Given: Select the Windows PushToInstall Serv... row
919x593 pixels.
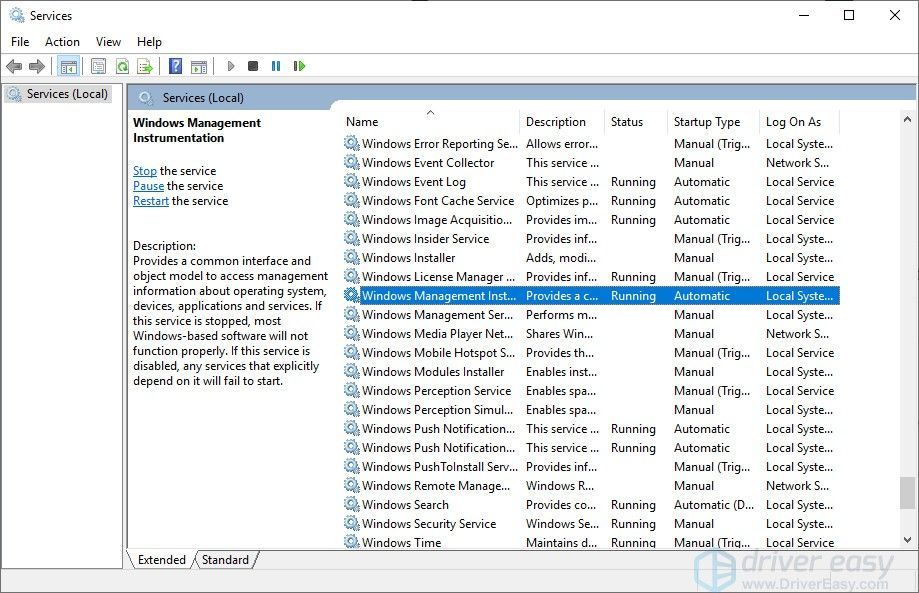Looking at the screenshot, I should click(591, 466).
